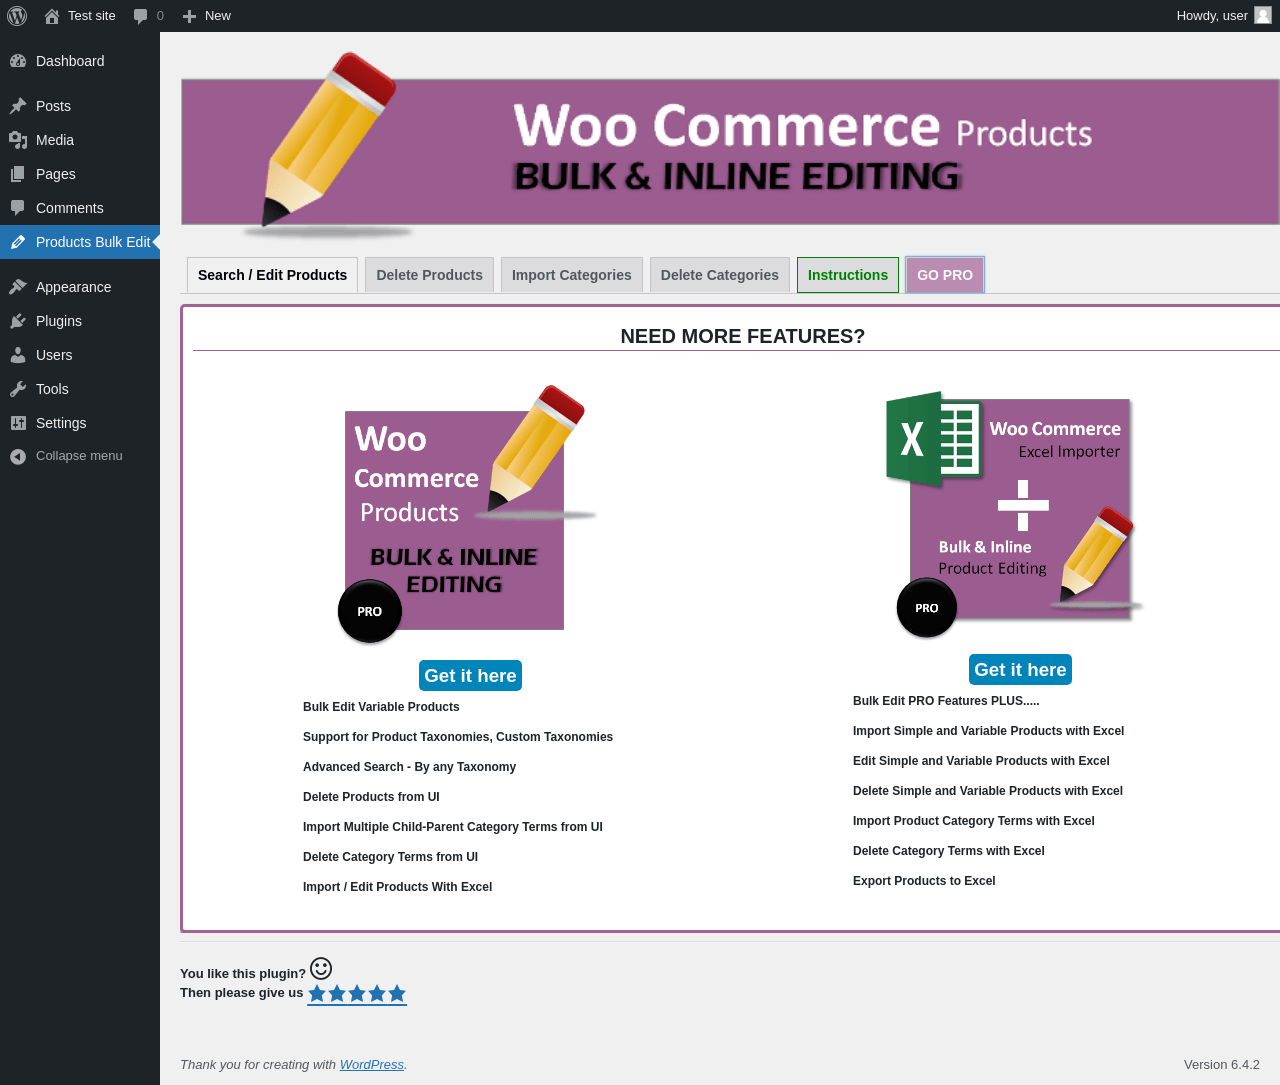The height and width of the screenshot is (1085, 1280).
Task: Click the Tools wrench icon
Action: point(18,389)
